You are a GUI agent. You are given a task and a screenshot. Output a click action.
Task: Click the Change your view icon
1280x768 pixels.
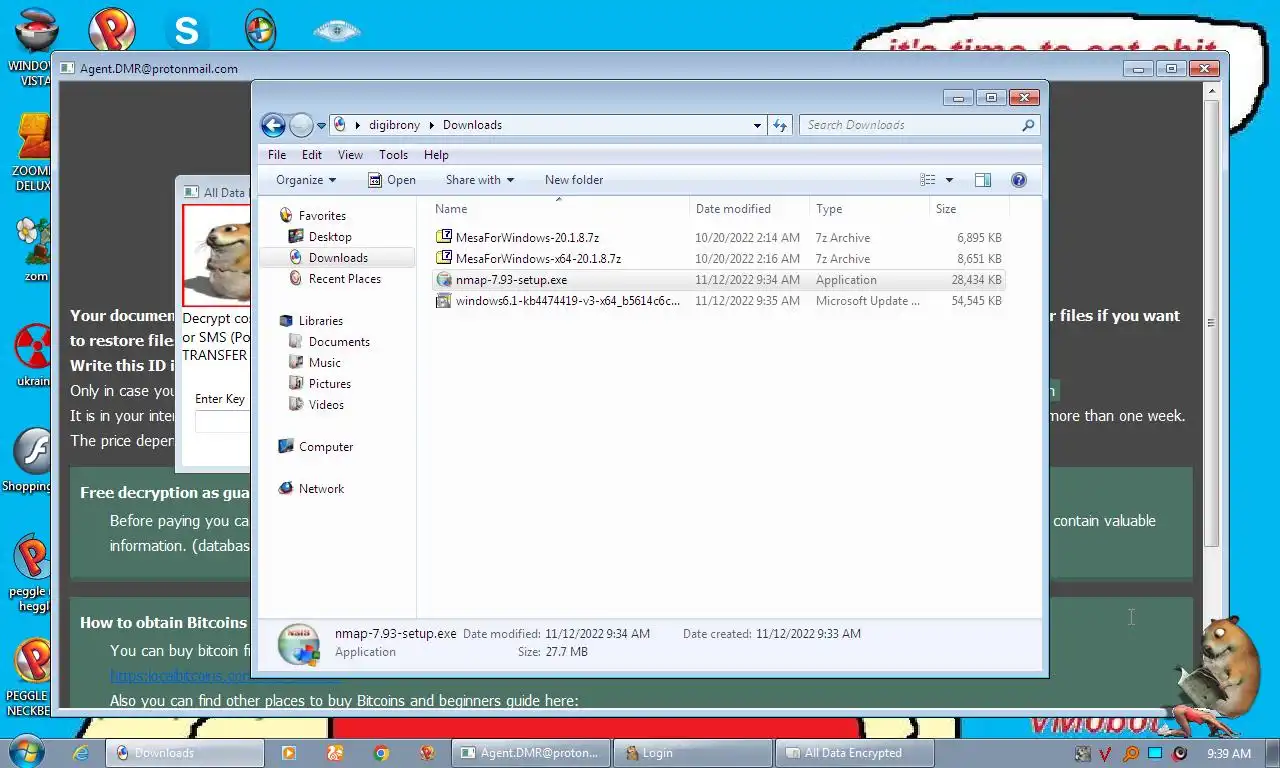click(928, 180)
